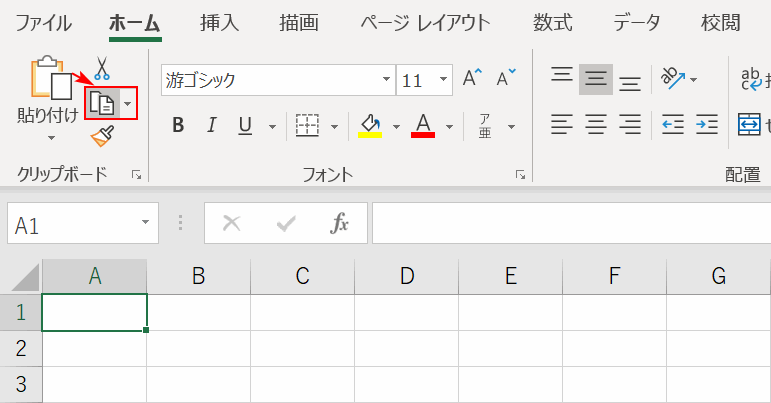Apply the cell borders icon
Image resolution: width=771 pixels, height=403 pixels.
tap(307, 126)
